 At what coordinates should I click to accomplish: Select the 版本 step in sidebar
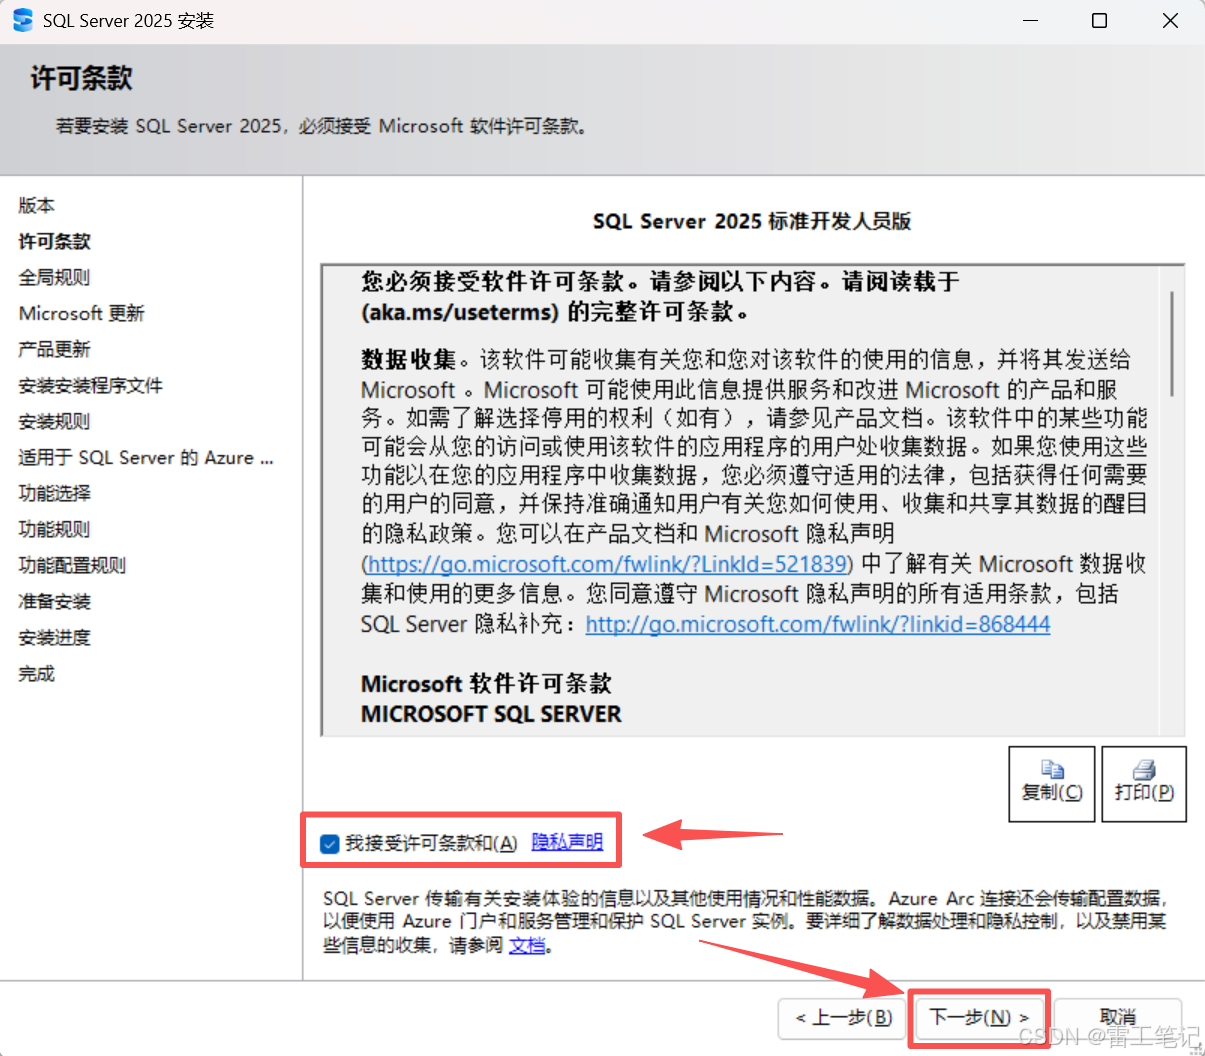37,205
